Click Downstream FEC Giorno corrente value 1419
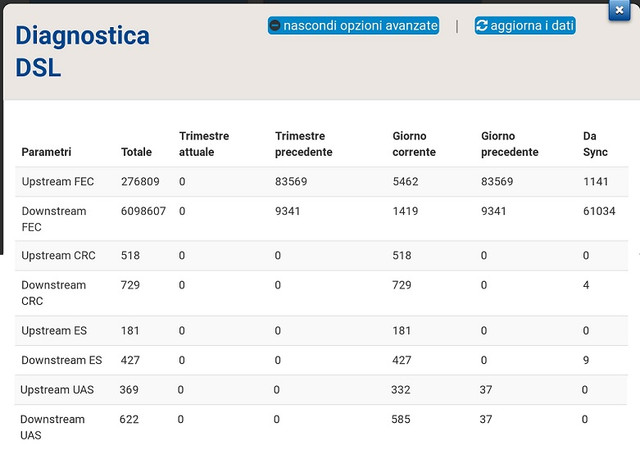Screen dimensions: 640x450 pos(405,211)
